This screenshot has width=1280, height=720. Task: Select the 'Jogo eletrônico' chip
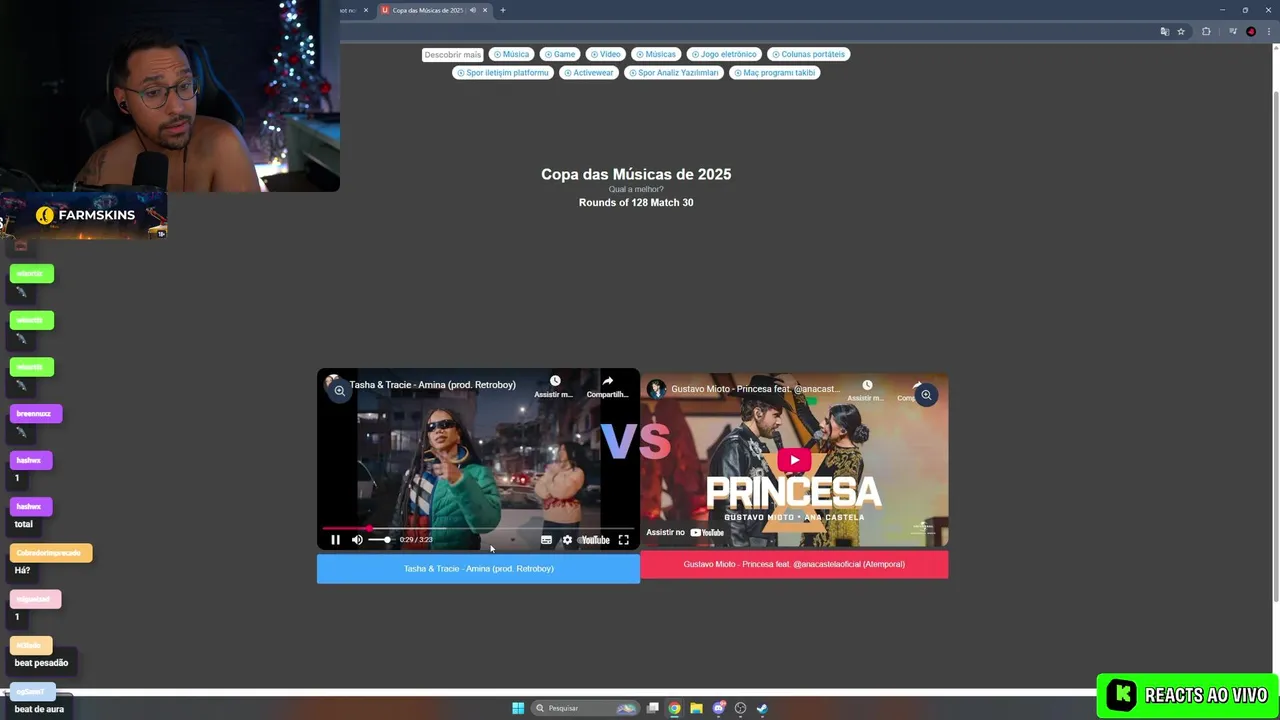(724, 54)
